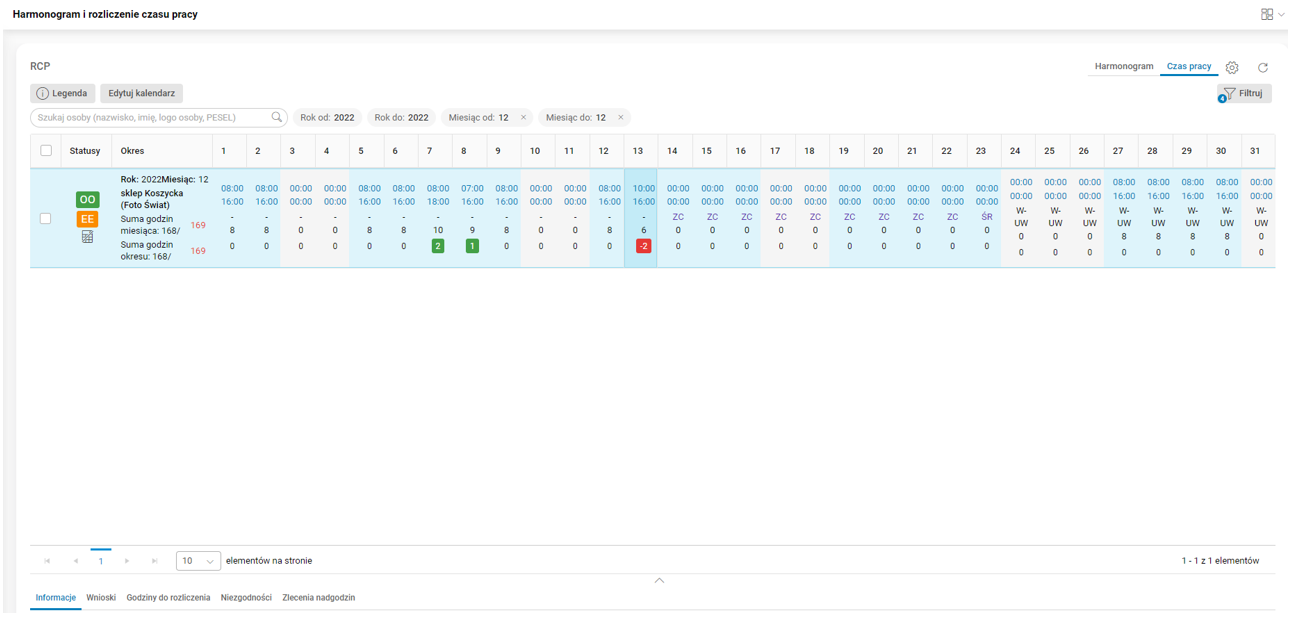This screenshot has height=622, width=1291.
Task: Click the 'Rok do: 2022' filter chip
Action: pos(402,118)
